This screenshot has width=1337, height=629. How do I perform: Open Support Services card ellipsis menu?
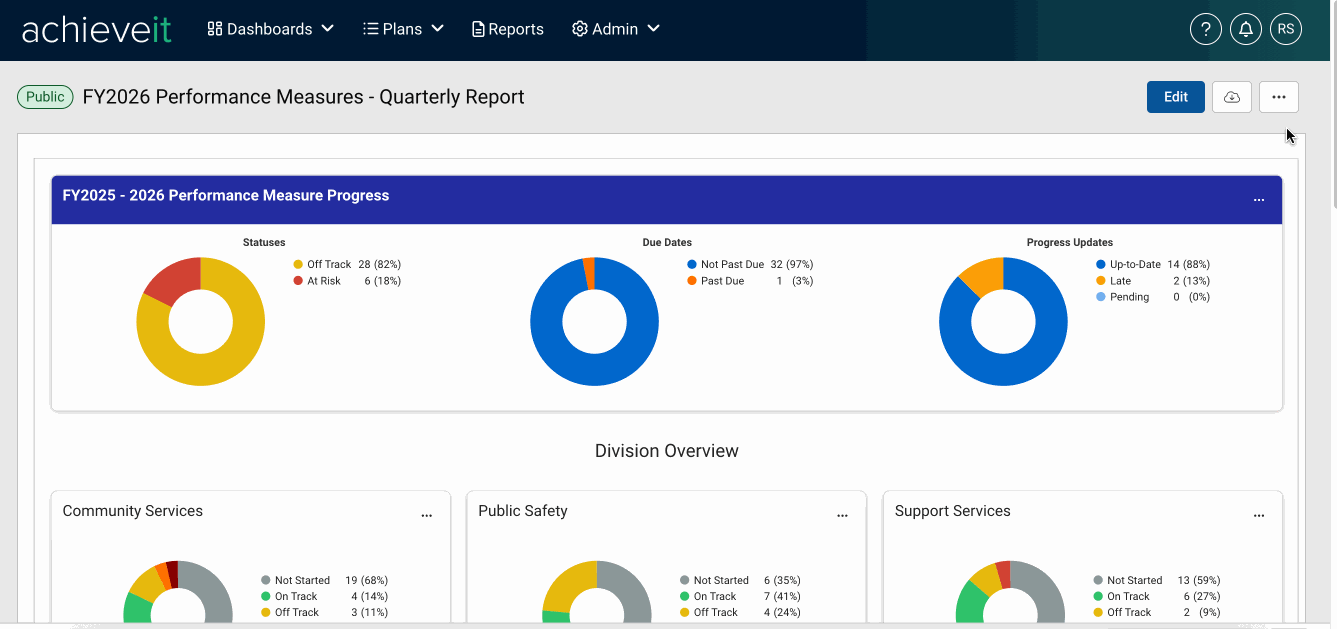pyautogui.click(x=1259, y=516)
